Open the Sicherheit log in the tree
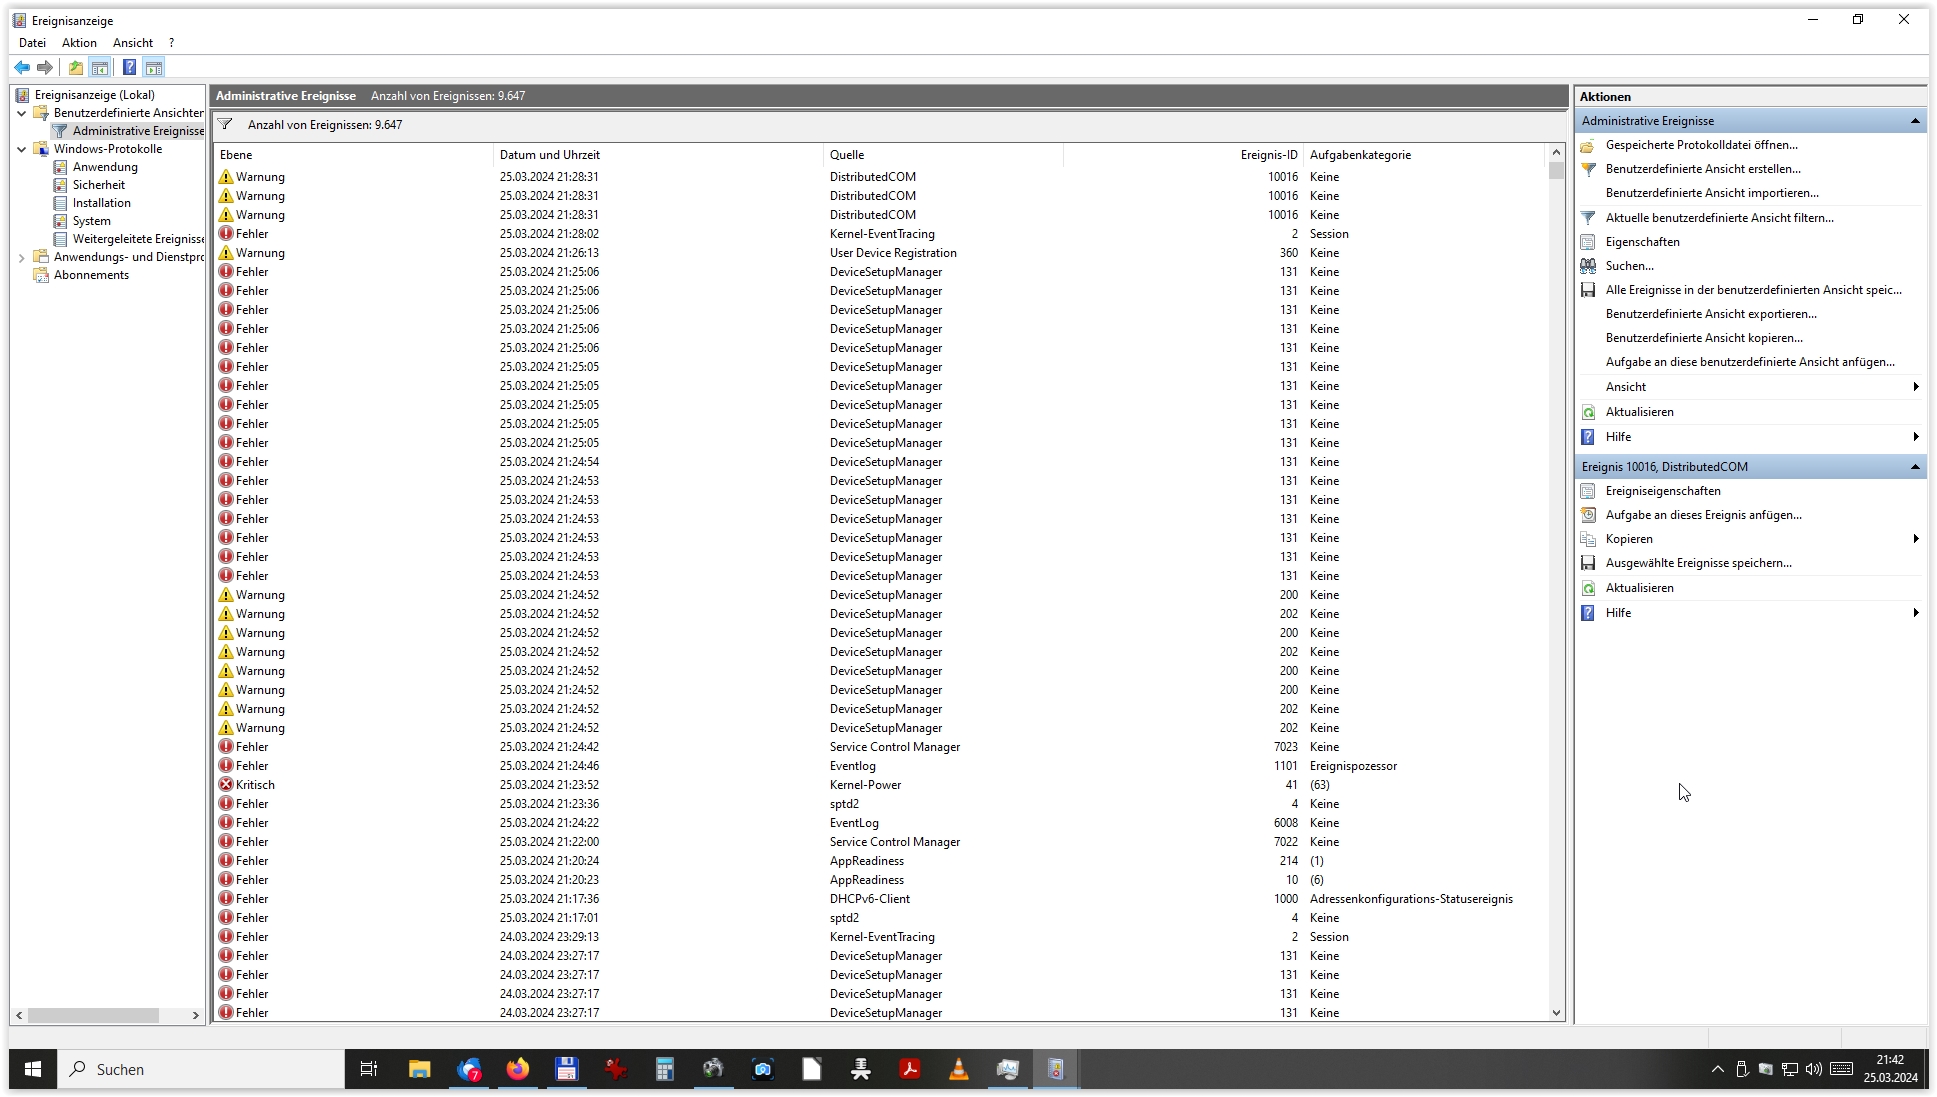This screenshot has height=1097, width=1937. pos(99,185)
